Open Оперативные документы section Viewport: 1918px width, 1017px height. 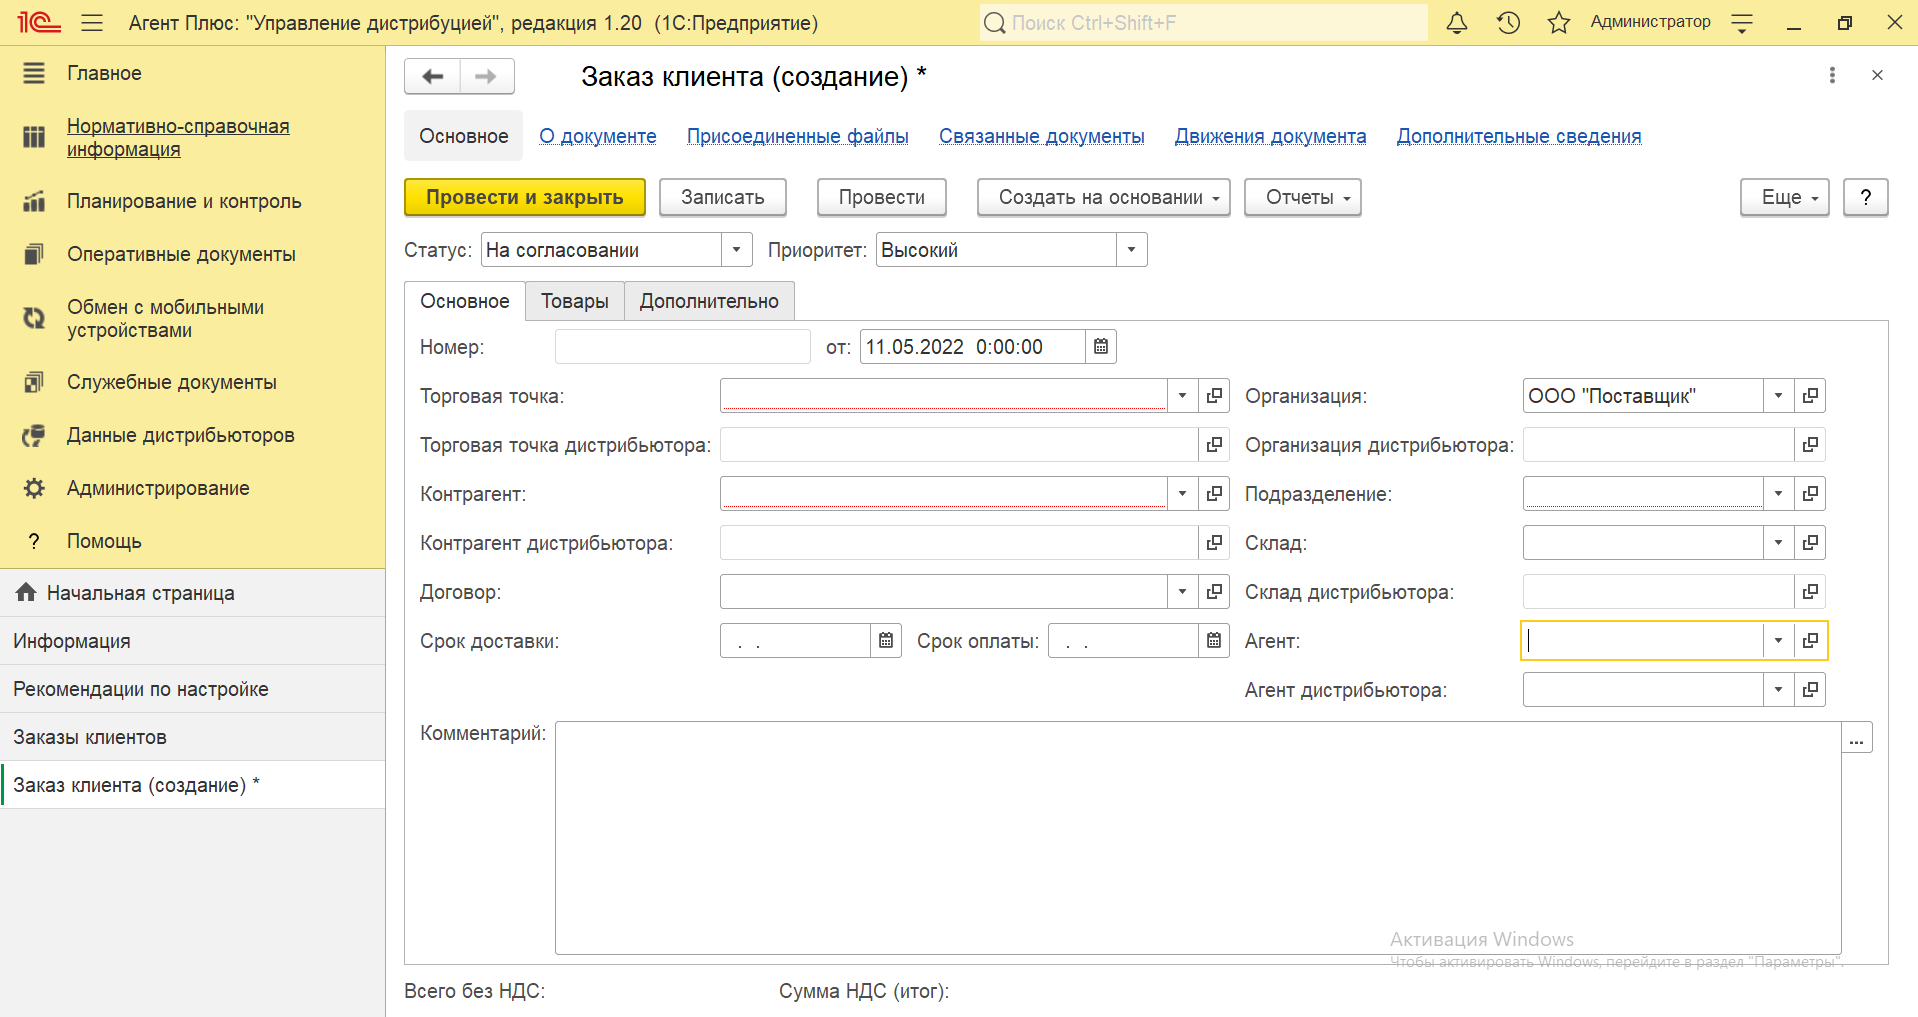point(192,254)
